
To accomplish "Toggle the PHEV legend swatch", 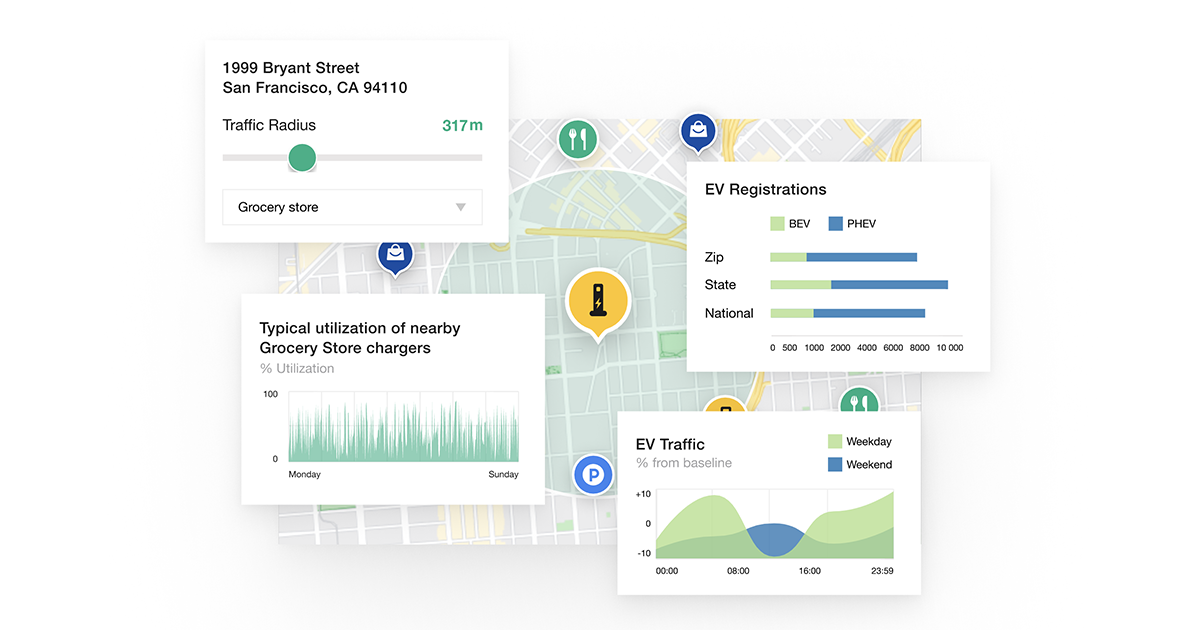I will point(836,223).
